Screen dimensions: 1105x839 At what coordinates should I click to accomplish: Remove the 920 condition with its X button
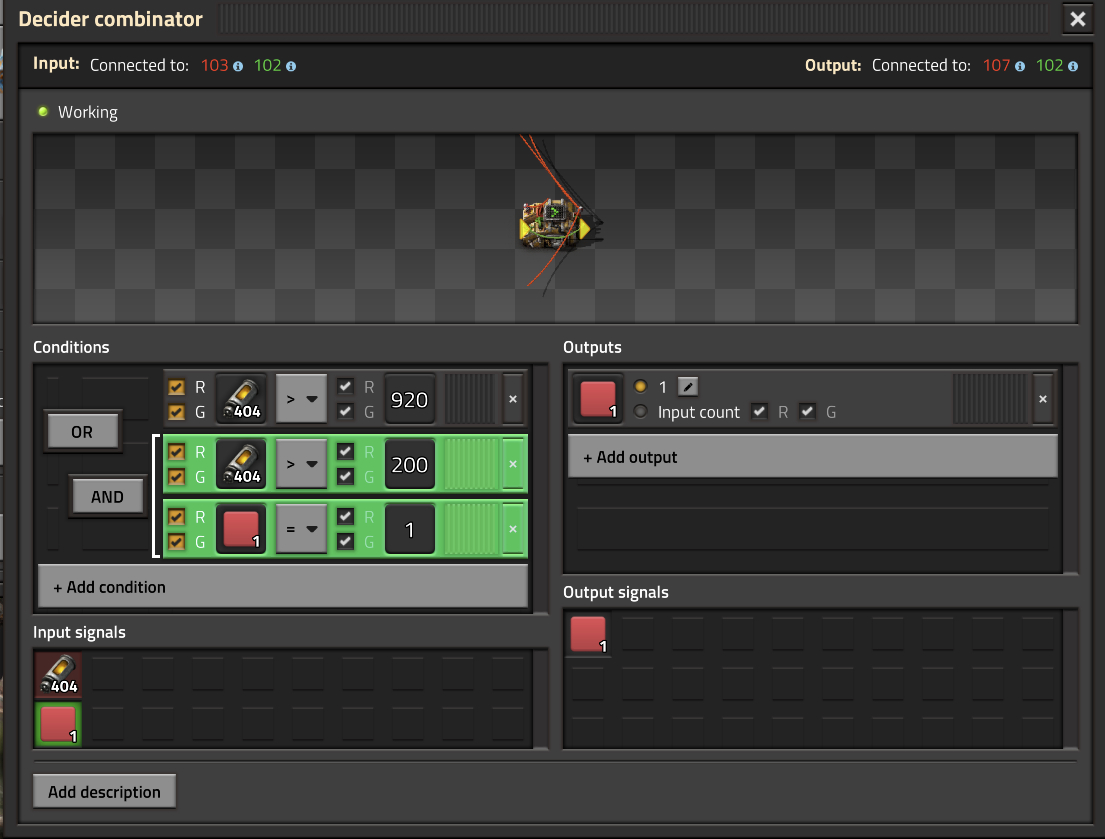click(x=513, y=399)
